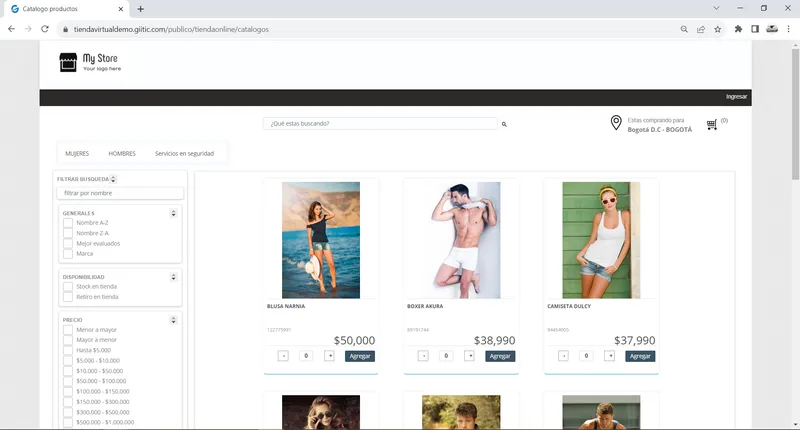This screenshot has height=430, width=800.
Task: Add Blusa Narnia to cart with Agregar
Action: pos(360,356)
